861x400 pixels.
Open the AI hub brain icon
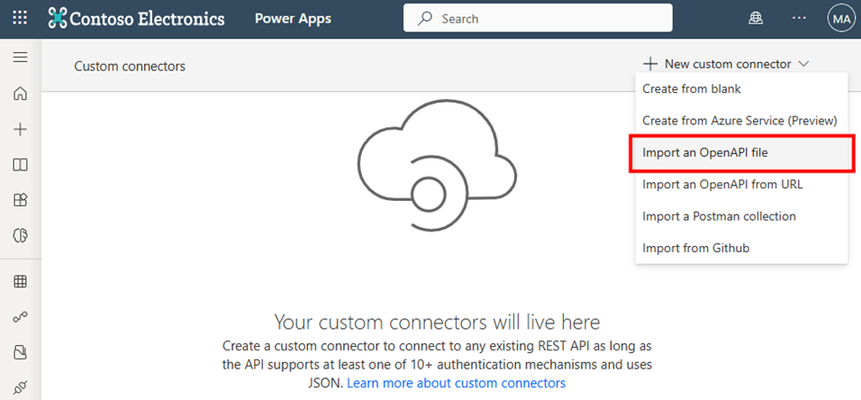pyautogui.click(x=20, y=235)
